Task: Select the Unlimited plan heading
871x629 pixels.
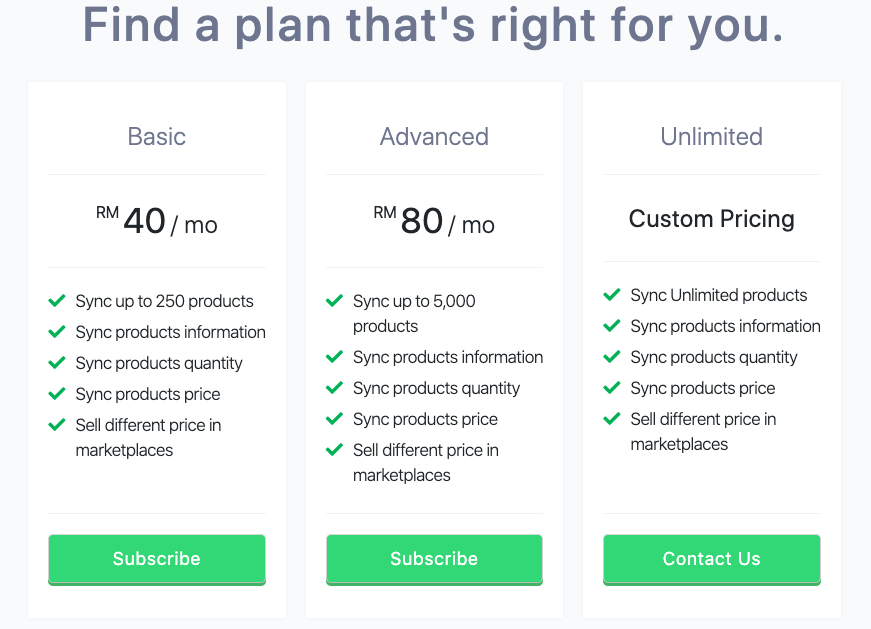Action: click(x=712, y=137)
